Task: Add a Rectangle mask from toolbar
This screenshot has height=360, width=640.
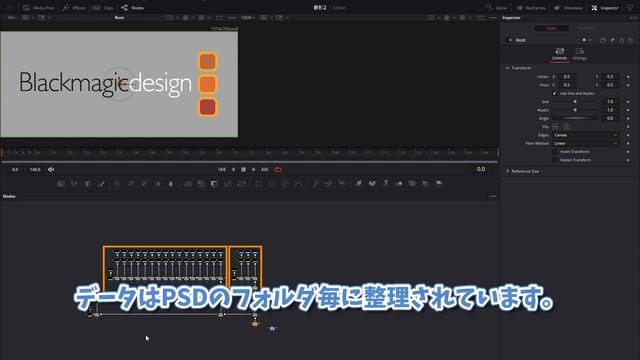Action: (258, 184)
